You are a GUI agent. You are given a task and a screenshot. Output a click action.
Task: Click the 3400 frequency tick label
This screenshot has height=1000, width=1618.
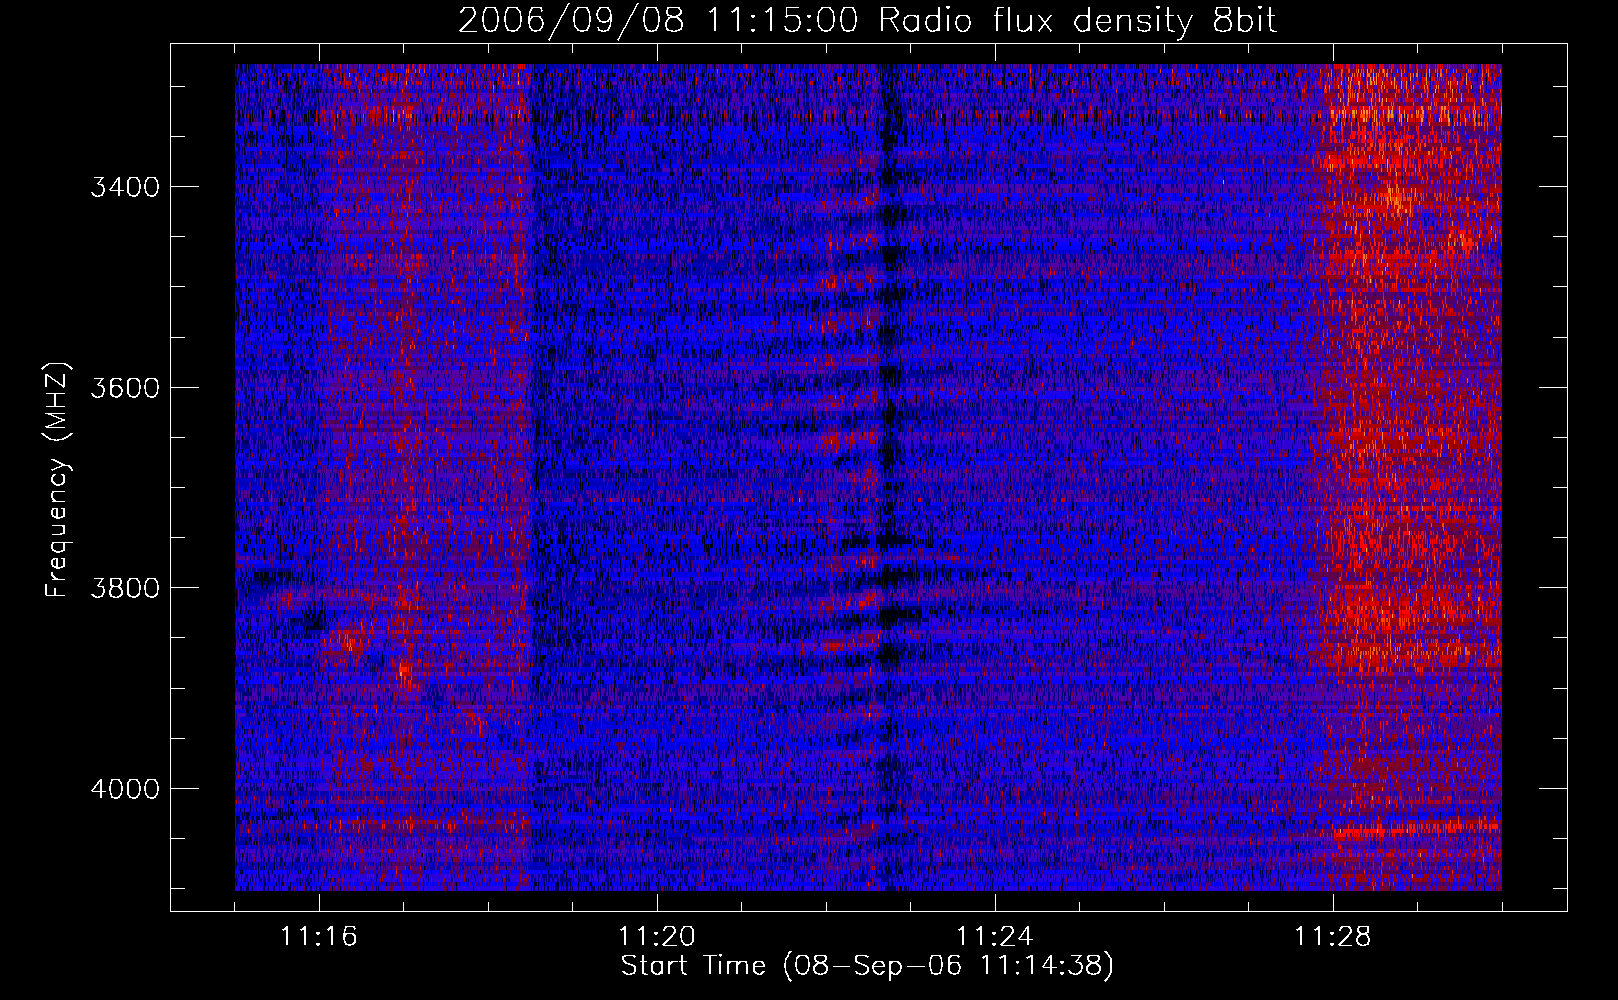point(125,188)
